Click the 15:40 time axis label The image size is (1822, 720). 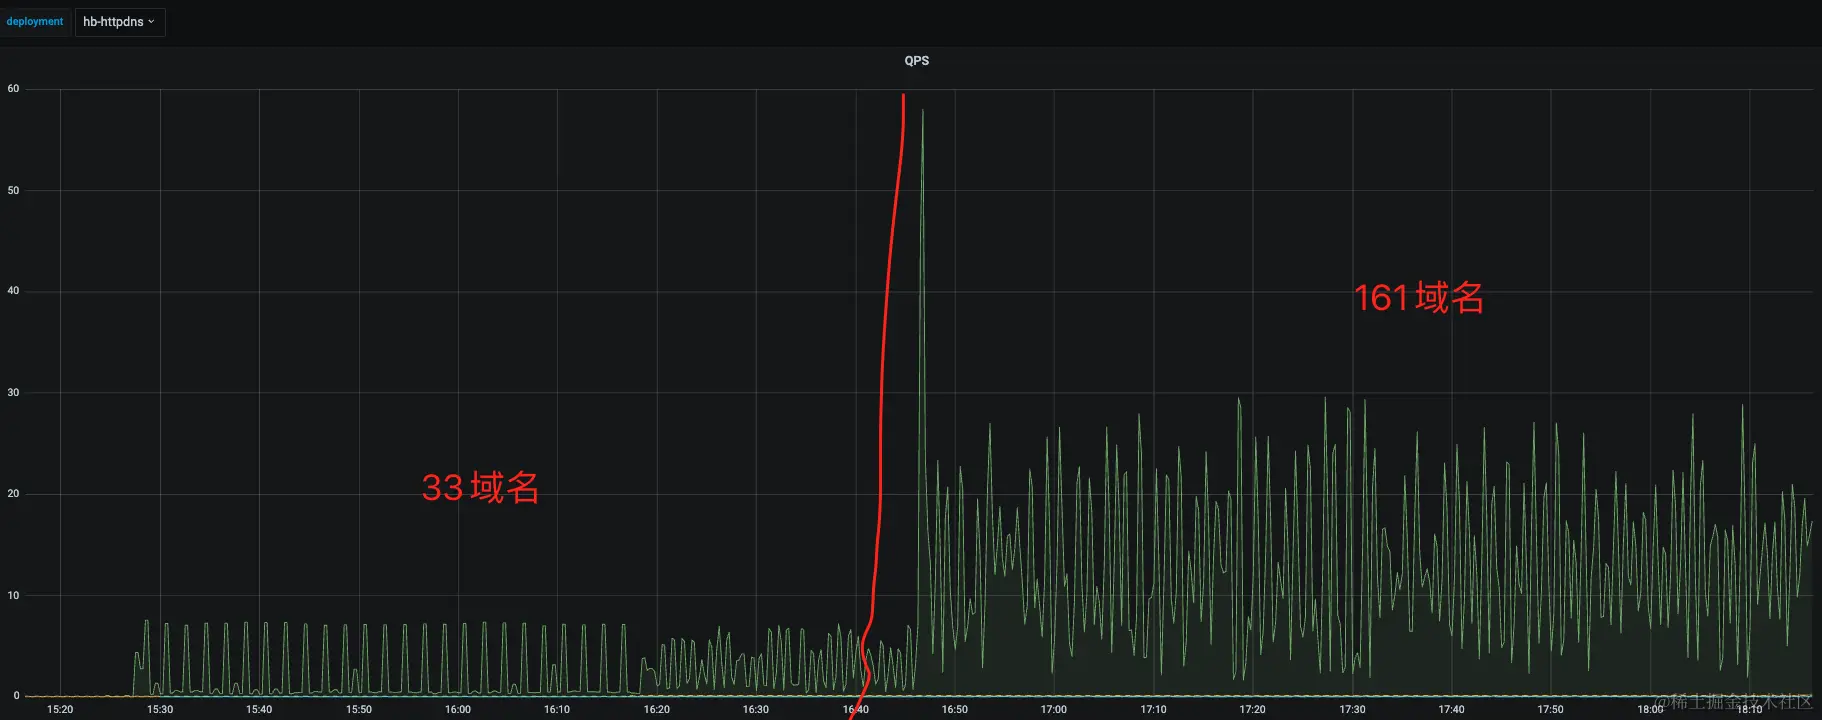coord(259,709)
